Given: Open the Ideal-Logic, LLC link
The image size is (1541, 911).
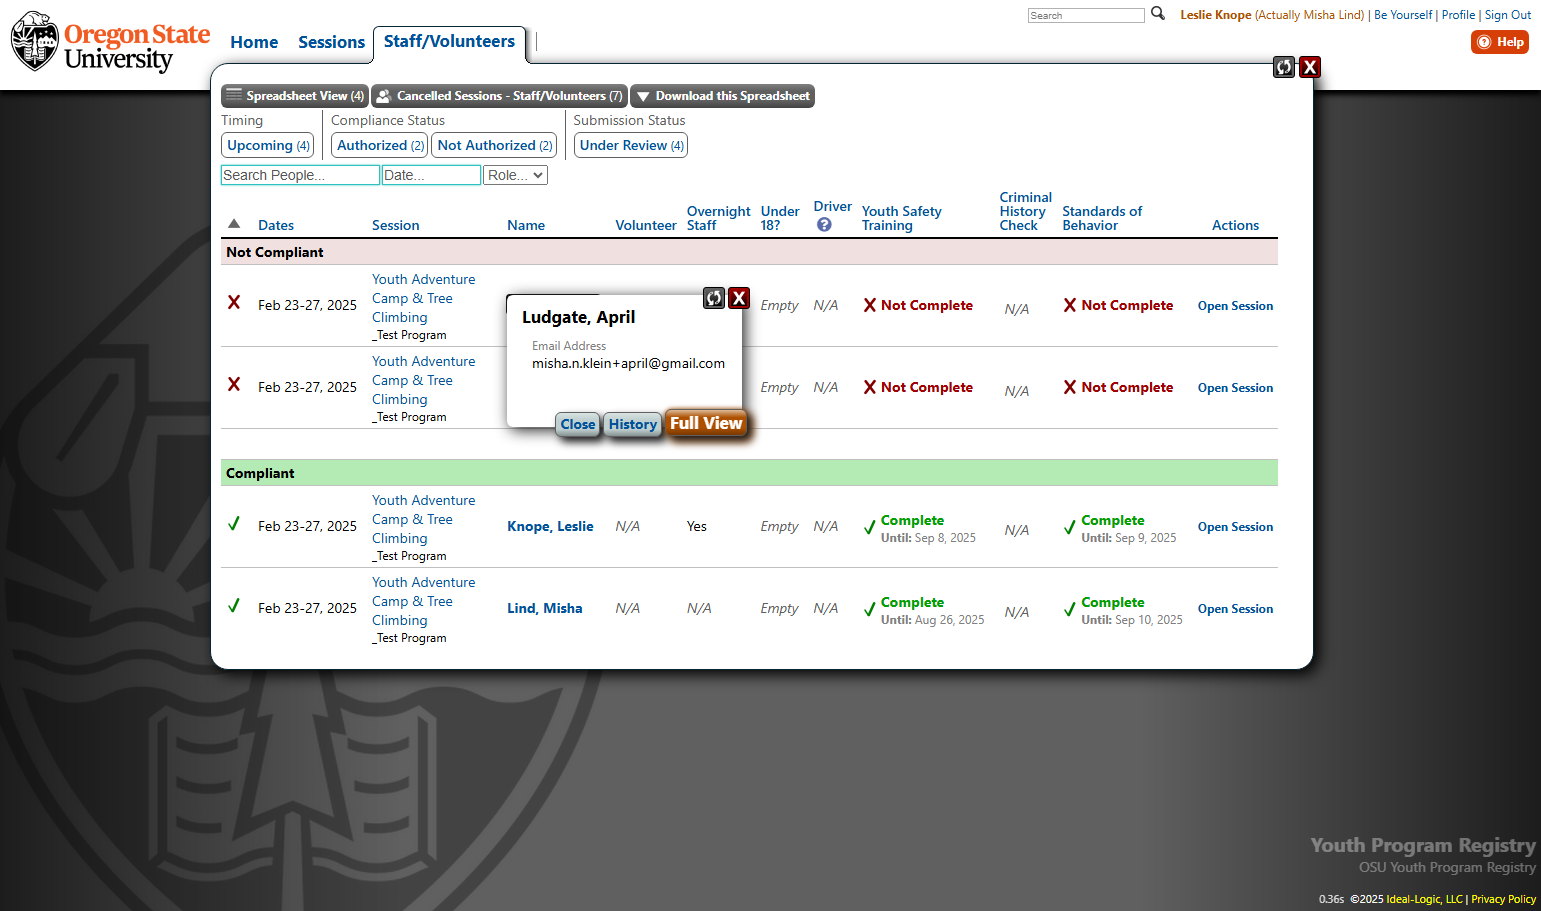Looking at the screenshot, I should tap(1424, 899).
